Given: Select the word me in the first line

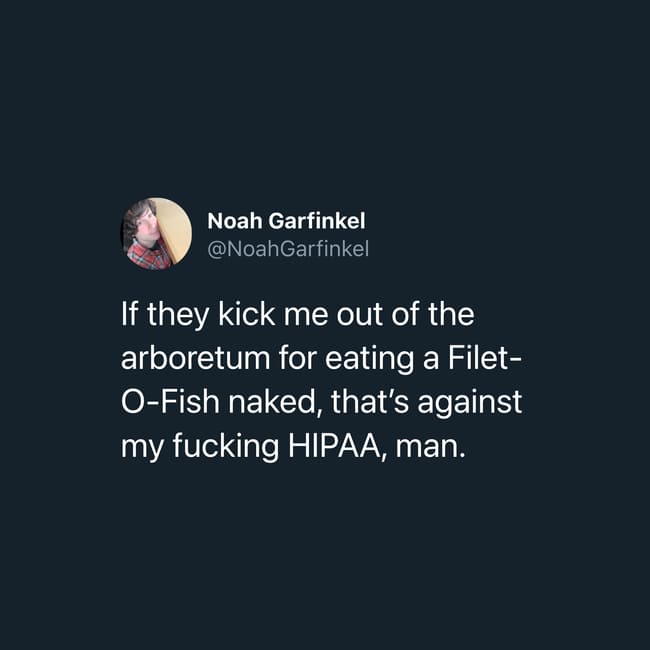Looking at the screenshot, I should point(305,316).
